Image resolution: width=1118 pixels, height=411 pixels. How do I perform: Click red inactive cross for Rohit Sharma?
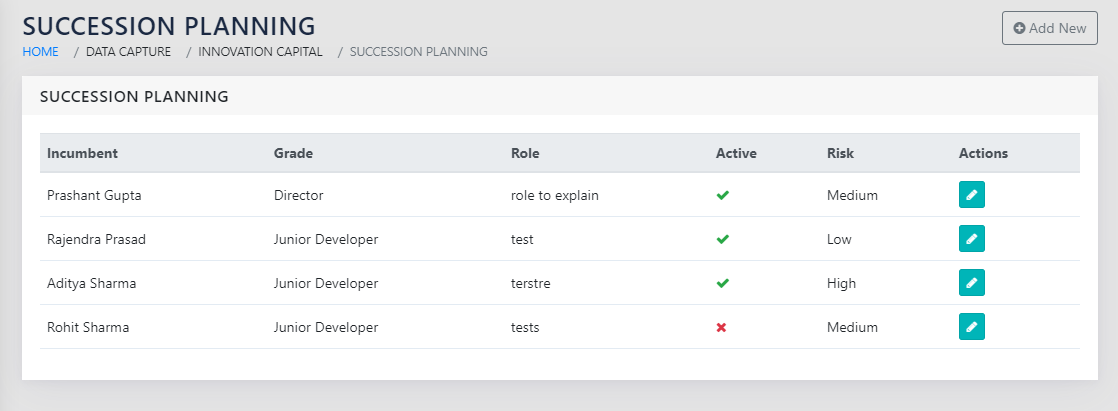coord(722,328)
